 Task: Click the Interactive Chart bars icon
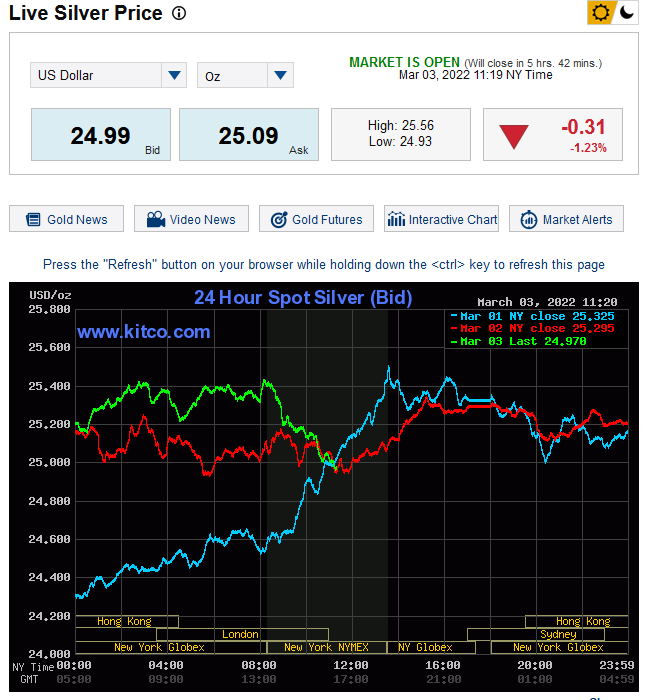(x=396, y=219)
